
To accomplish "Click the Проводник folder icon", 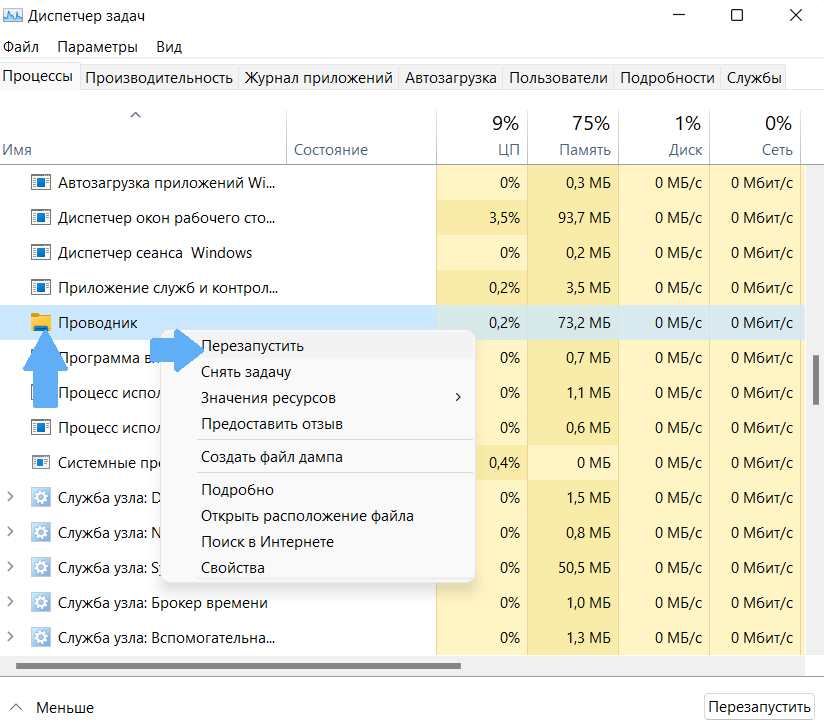I will pyautogui.click(x=41, y=322).
